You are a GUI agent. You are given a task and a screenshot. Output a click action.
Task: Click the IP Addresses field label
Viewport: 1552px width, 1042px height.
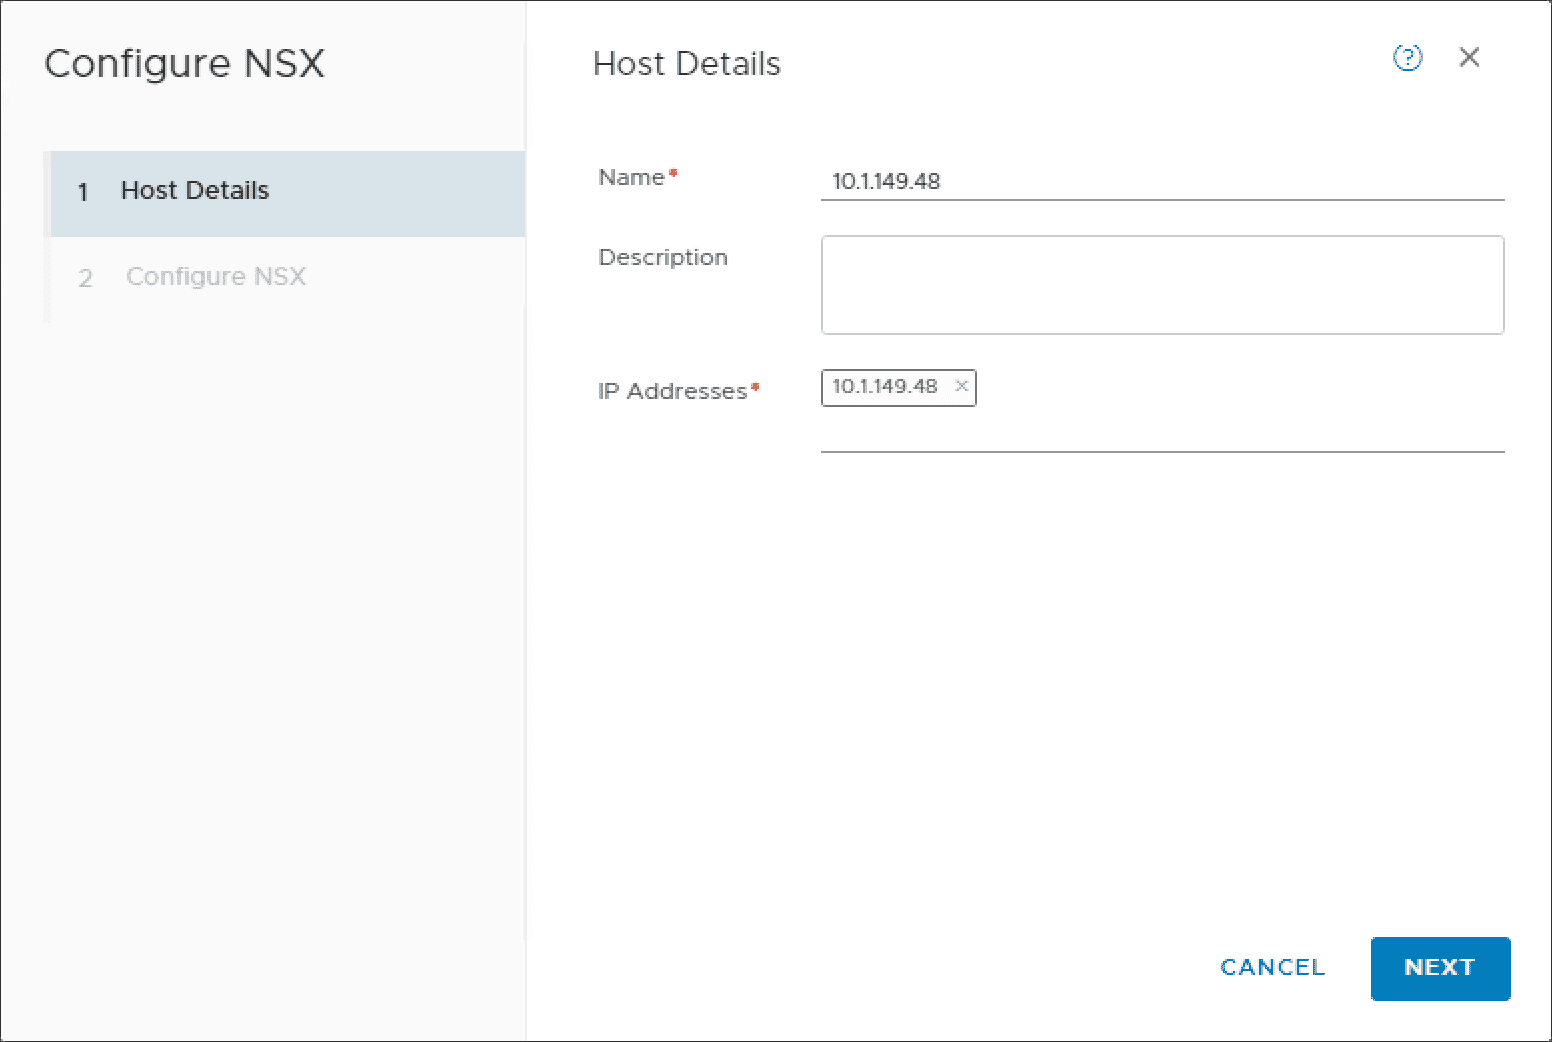tap(672, 392)
